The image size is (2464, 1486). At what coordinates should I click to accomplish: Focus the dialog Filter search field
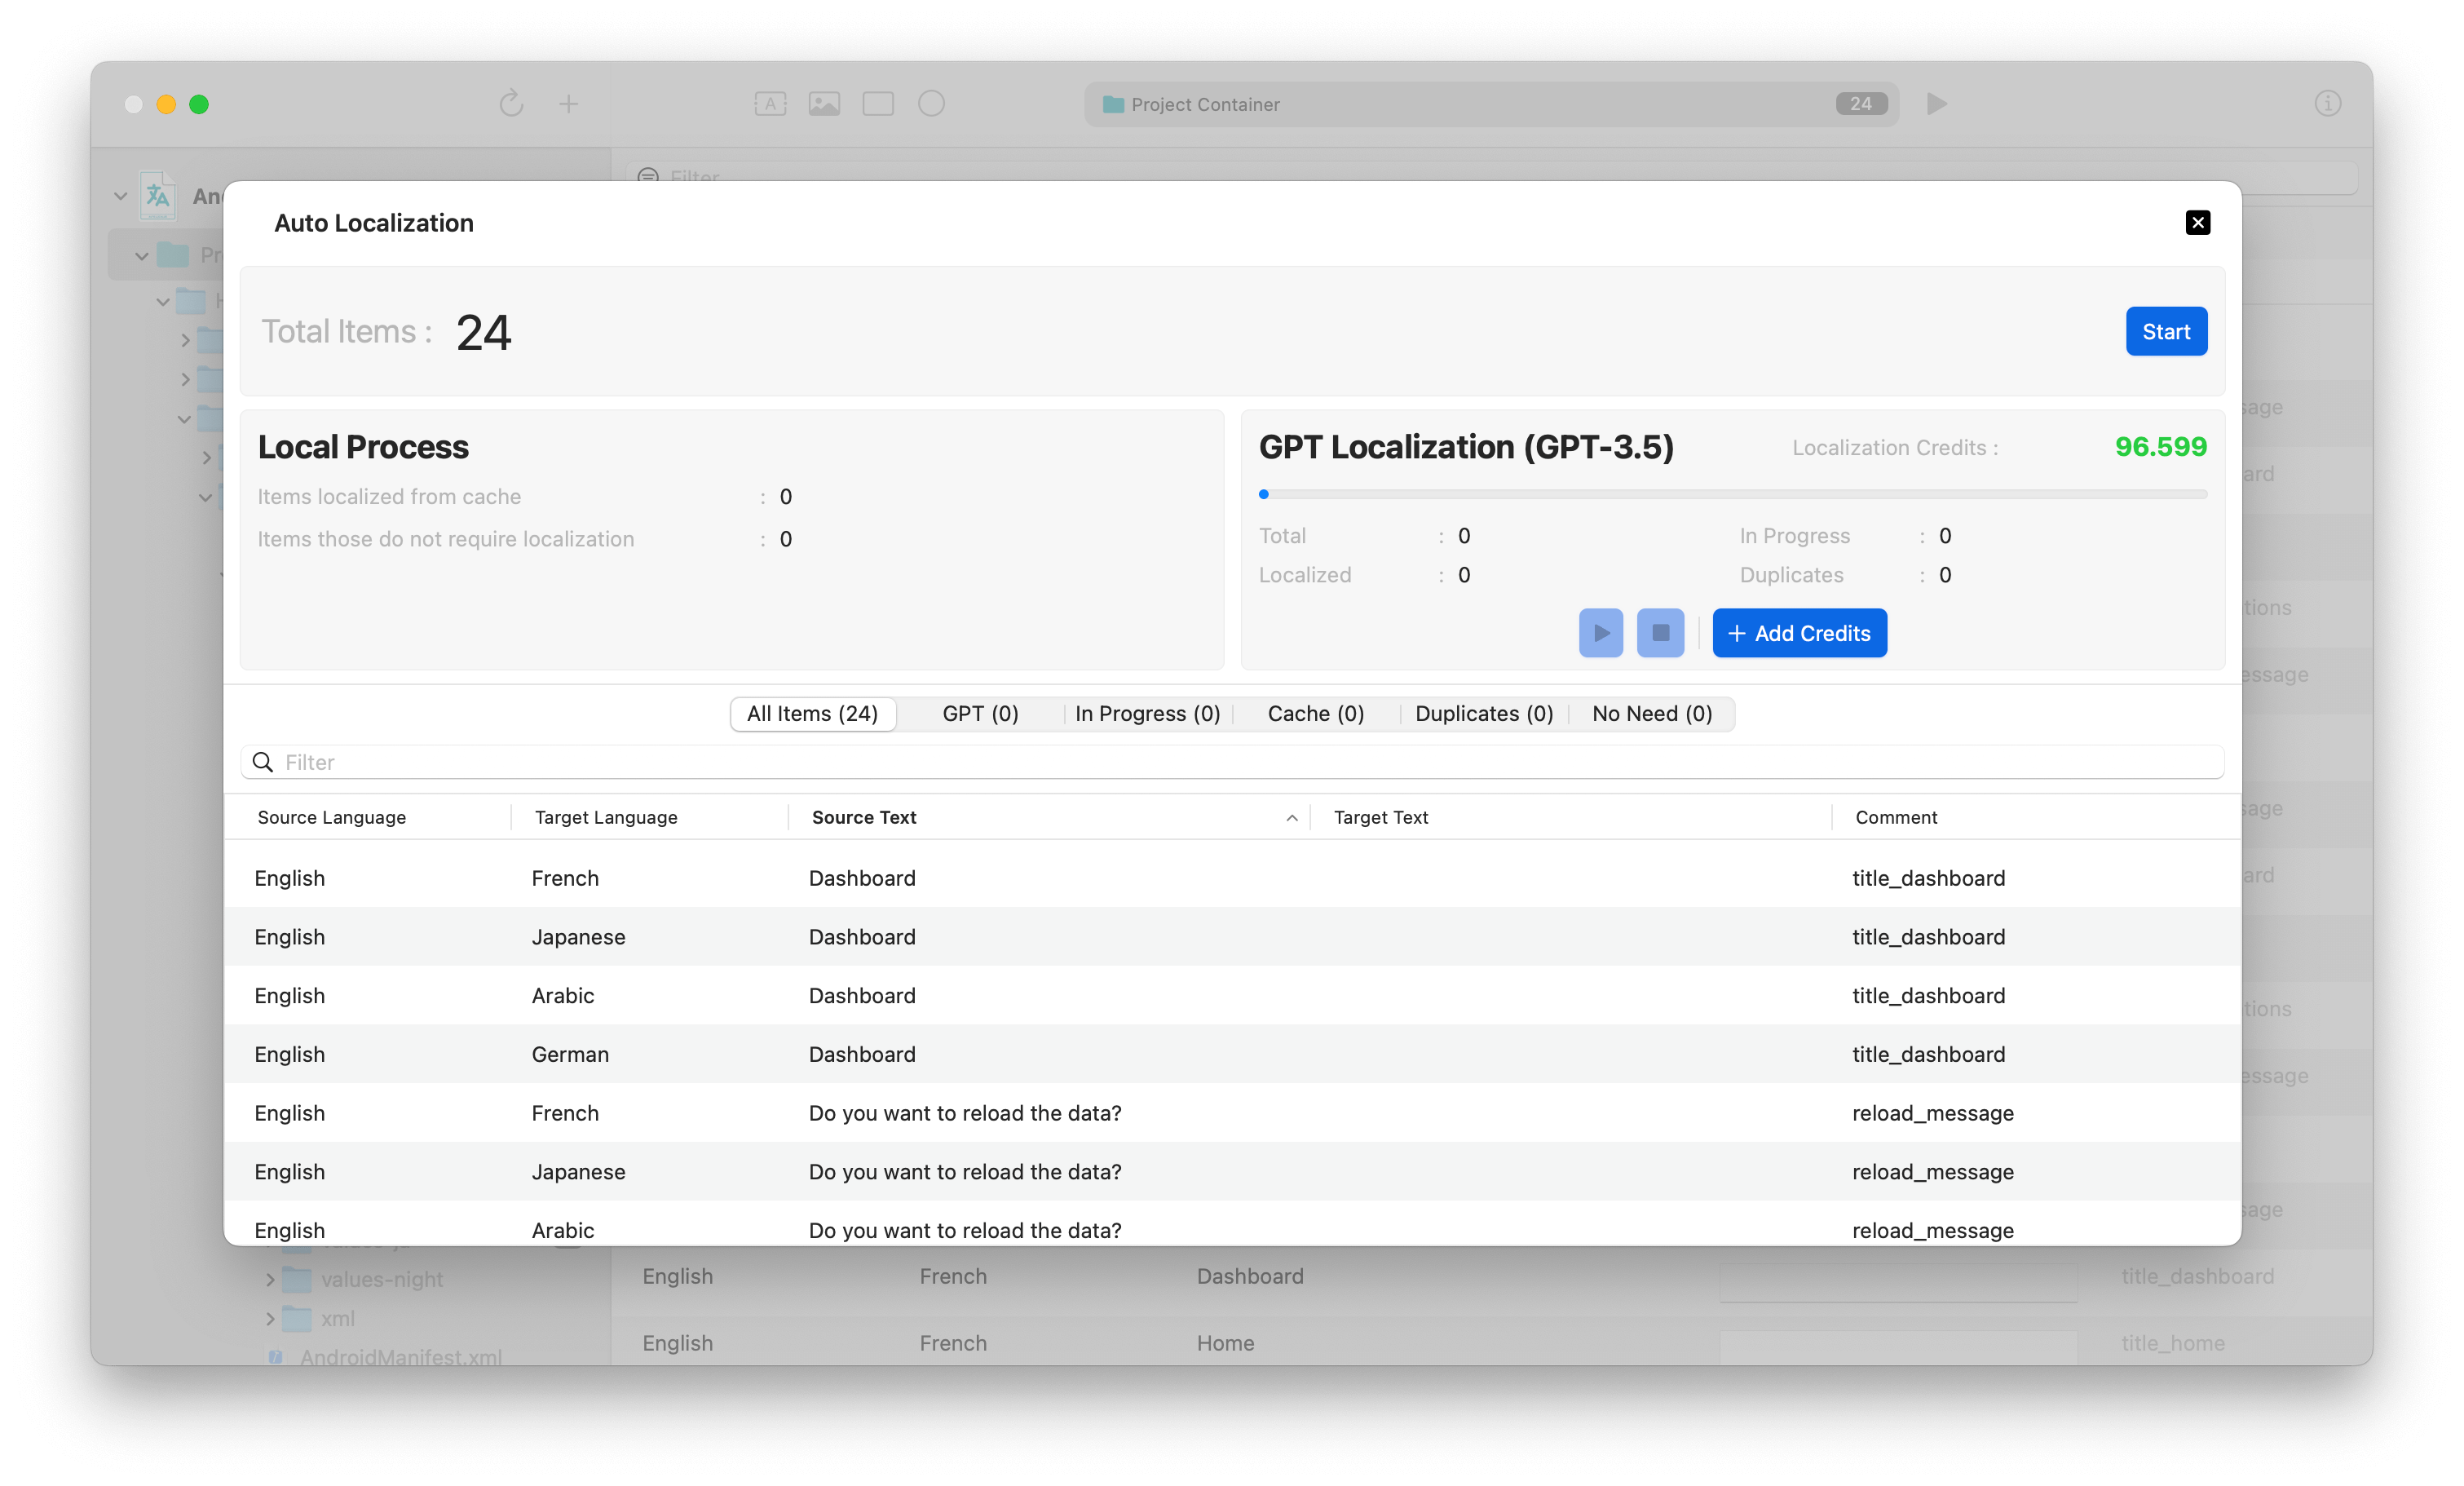[1232, 762]
